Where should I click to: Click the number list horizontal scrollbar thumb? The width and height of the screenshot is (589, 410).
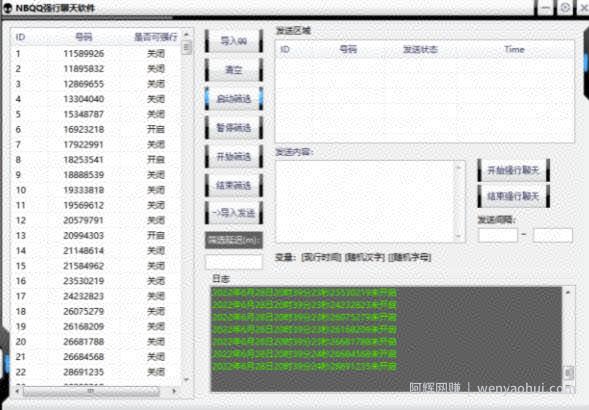coord(91,391)
